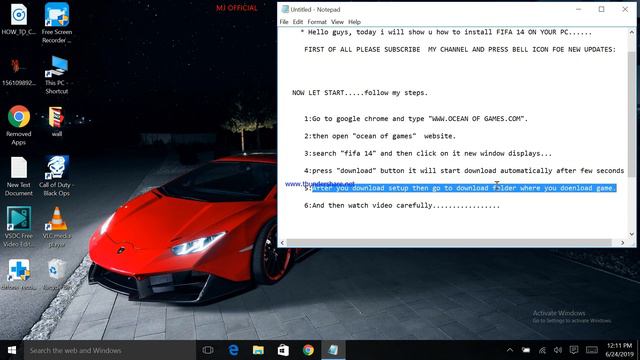Viewport: 640px width, 360px height.
Task: Open the touch keyboard tray icon
Action: [592, 350]
